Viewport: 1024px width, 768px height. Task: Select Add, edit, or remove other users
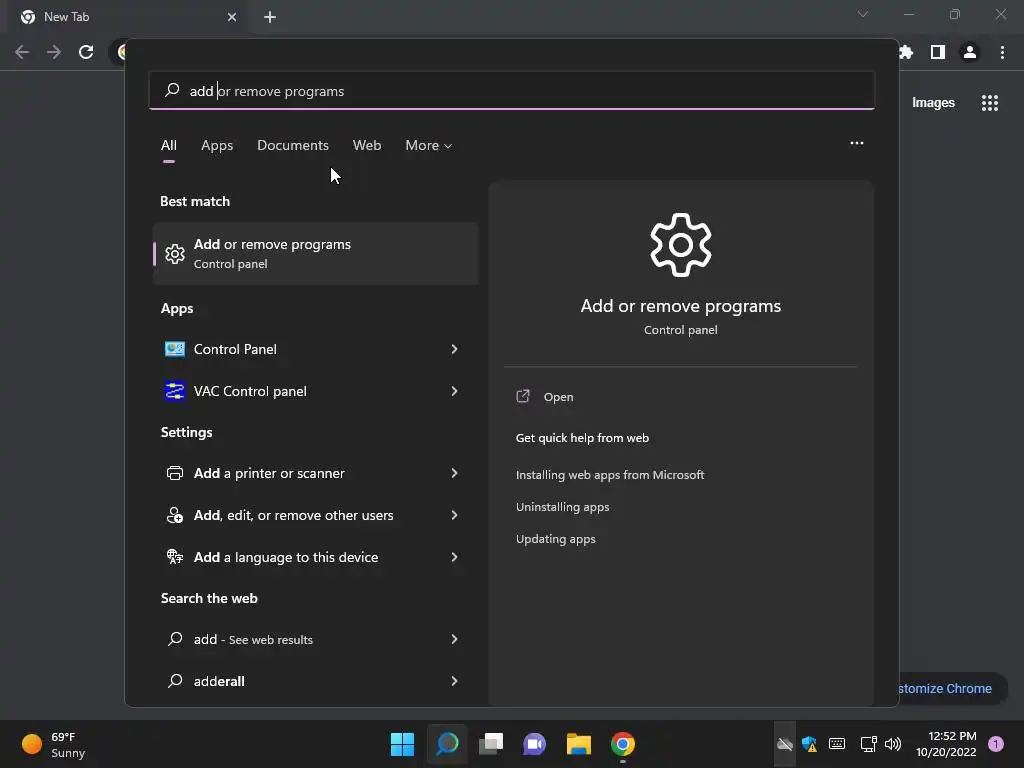tap(315, 515)
